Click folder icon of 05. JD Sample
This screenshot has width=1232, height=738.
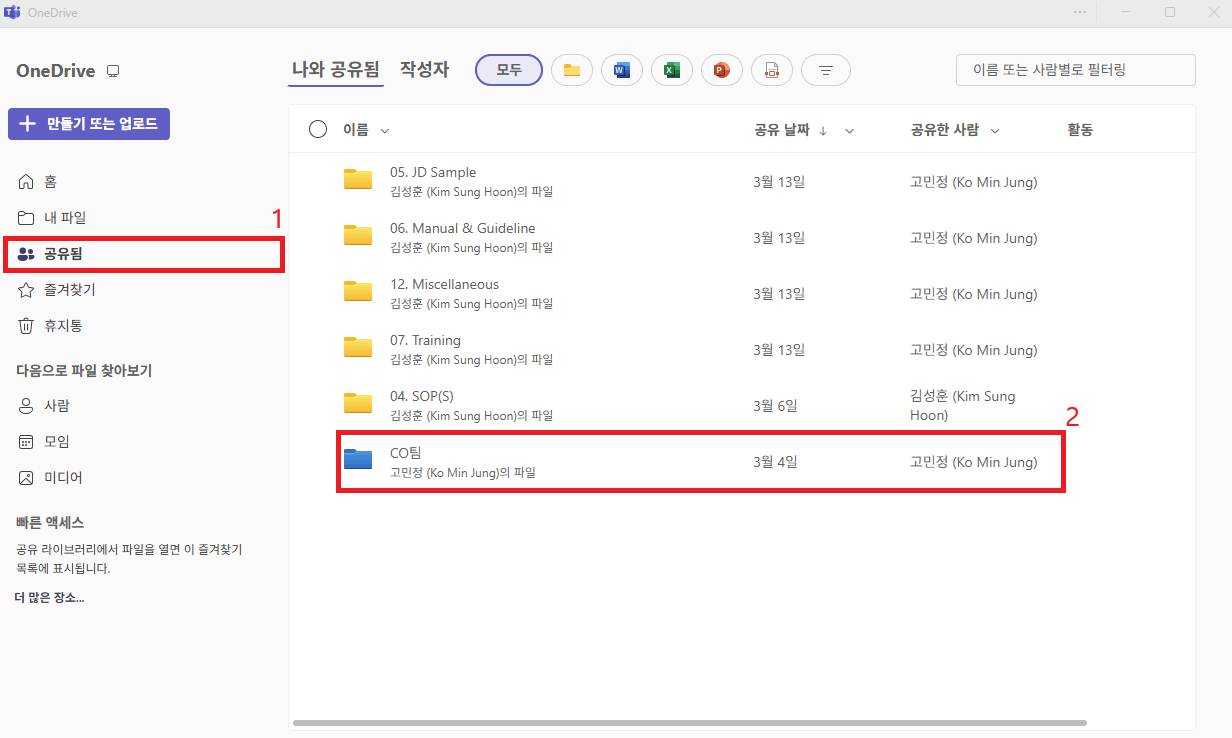[x=358, y=180]
